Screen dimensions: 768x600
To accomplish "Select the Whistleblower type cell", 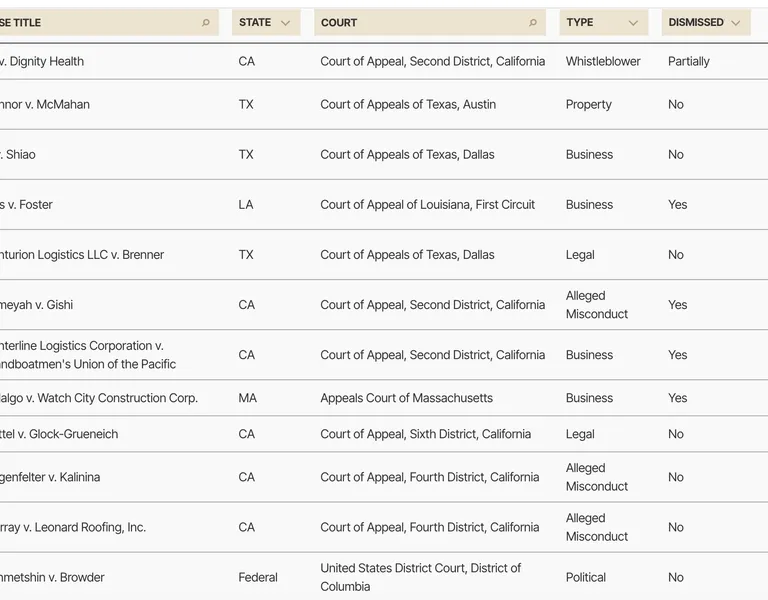I will pos(603,61).
